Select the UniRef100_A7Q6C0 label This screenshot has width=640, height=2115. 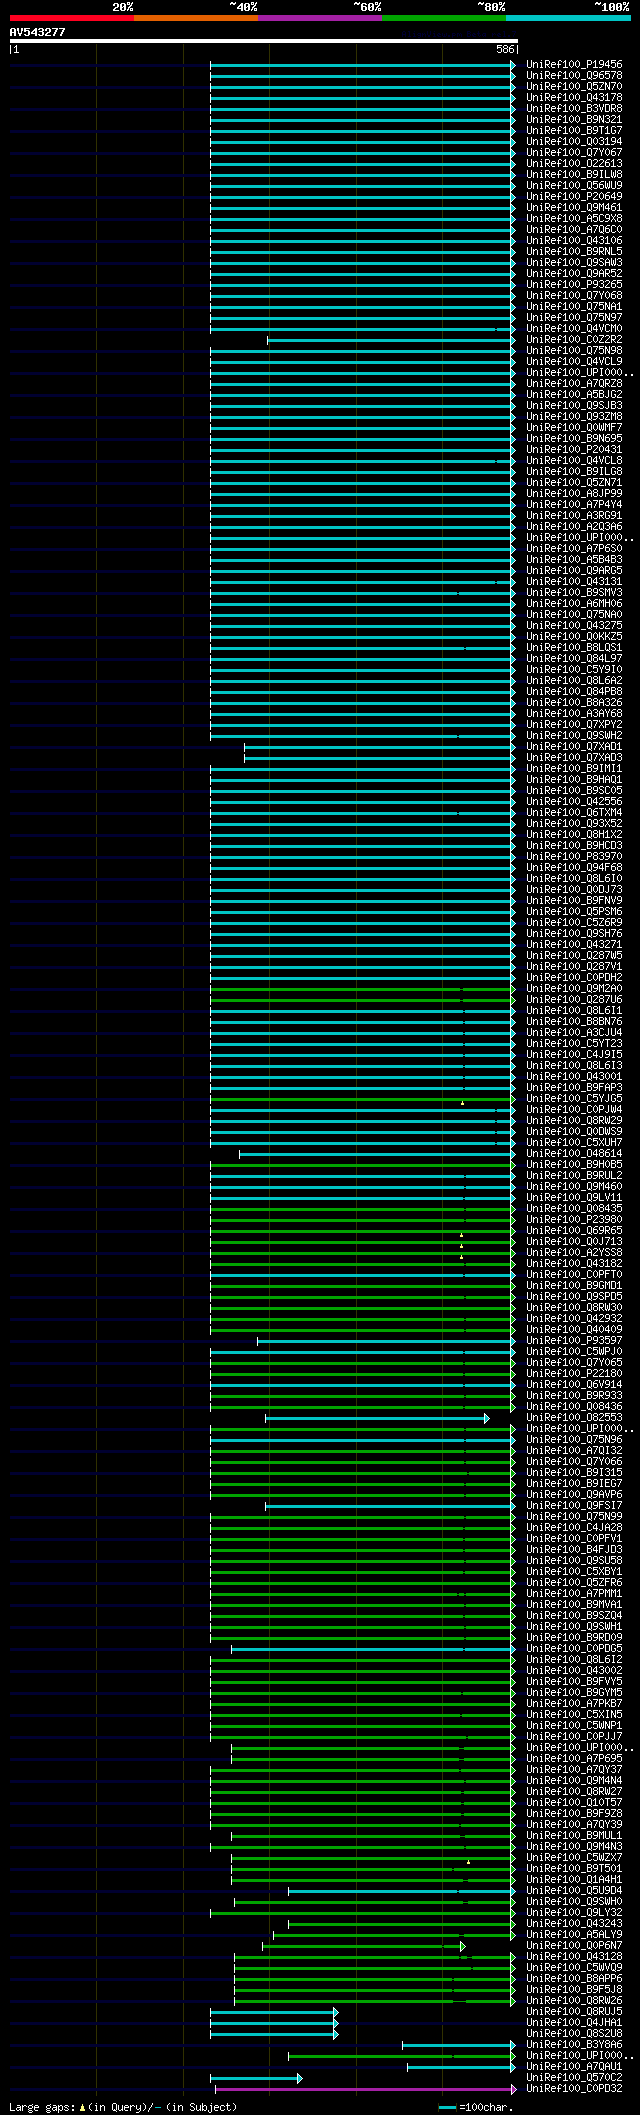[x=574, y=229]
